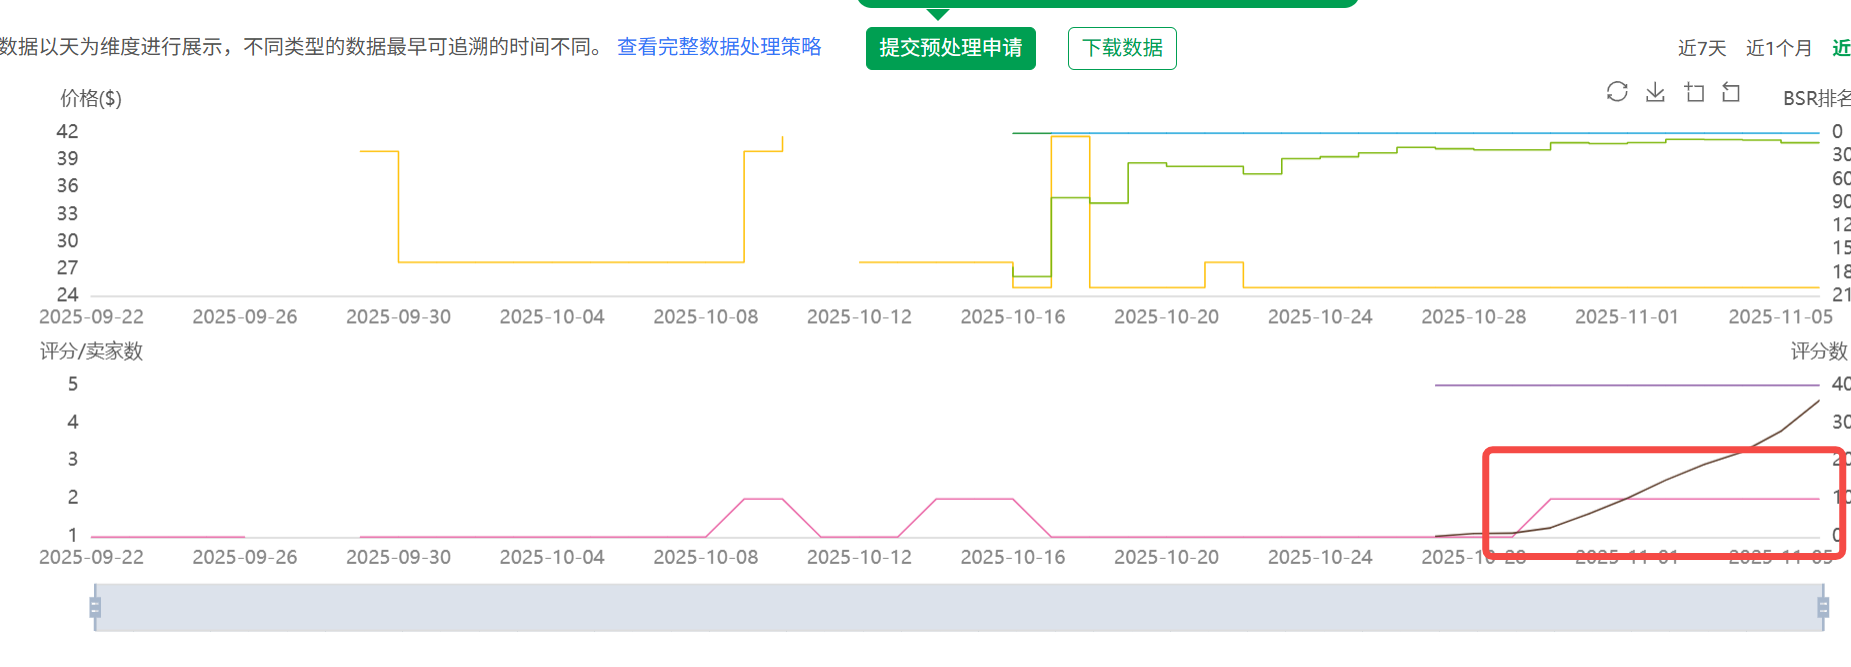The image size is (1851, 667).
Task: Click the restore chart refresh icon
Action: (1616, 92)
